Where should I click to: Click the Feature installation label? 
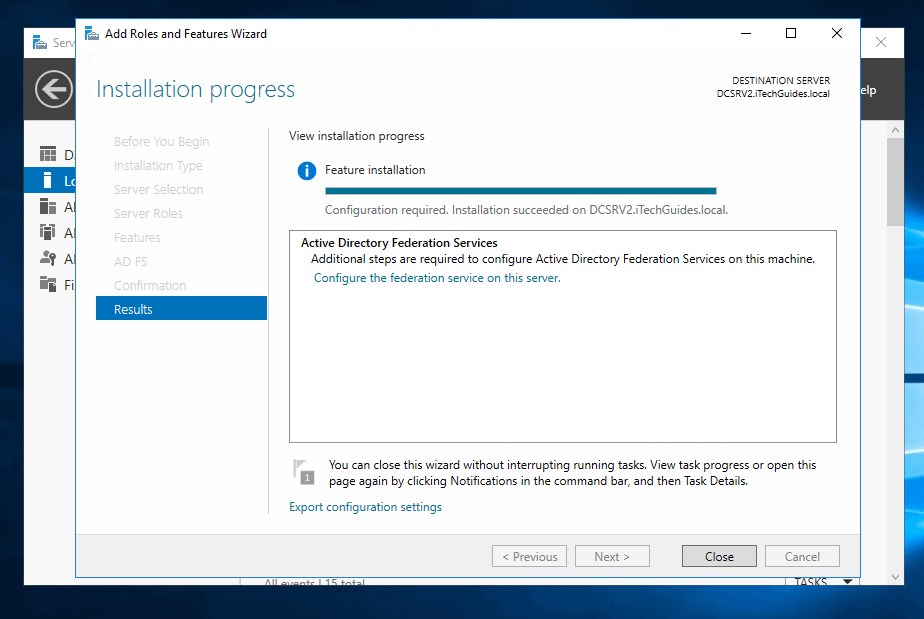click(375, 170)
